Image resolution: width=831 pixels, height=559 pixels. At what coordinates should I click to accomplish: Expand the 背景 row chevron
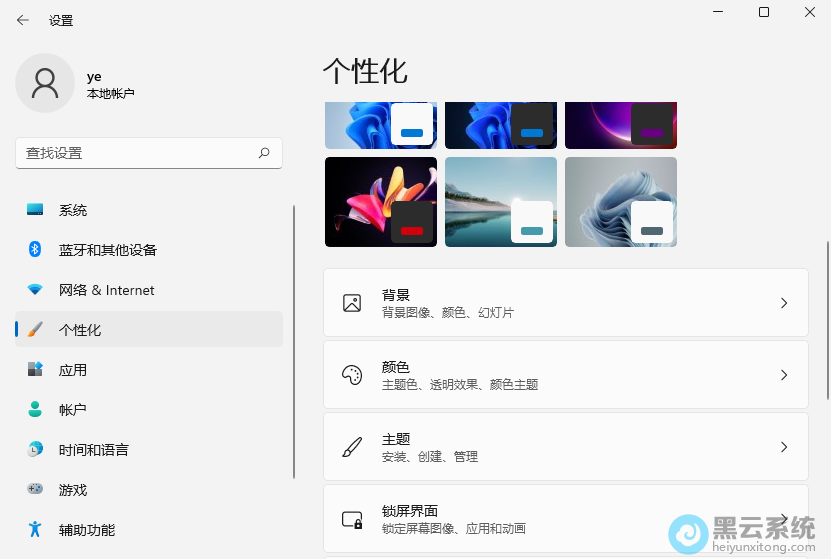(784, 303)
